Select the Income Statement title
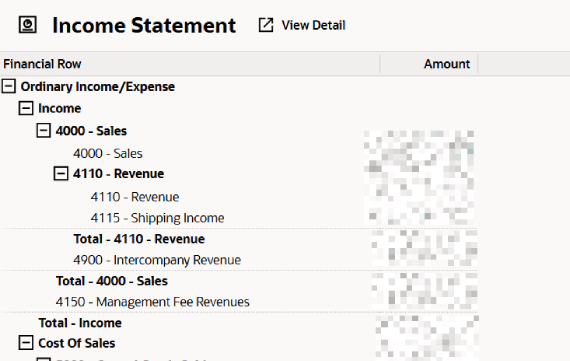This screenshot has height=361, width=570. pyautogui.click(x=144, y=25)
